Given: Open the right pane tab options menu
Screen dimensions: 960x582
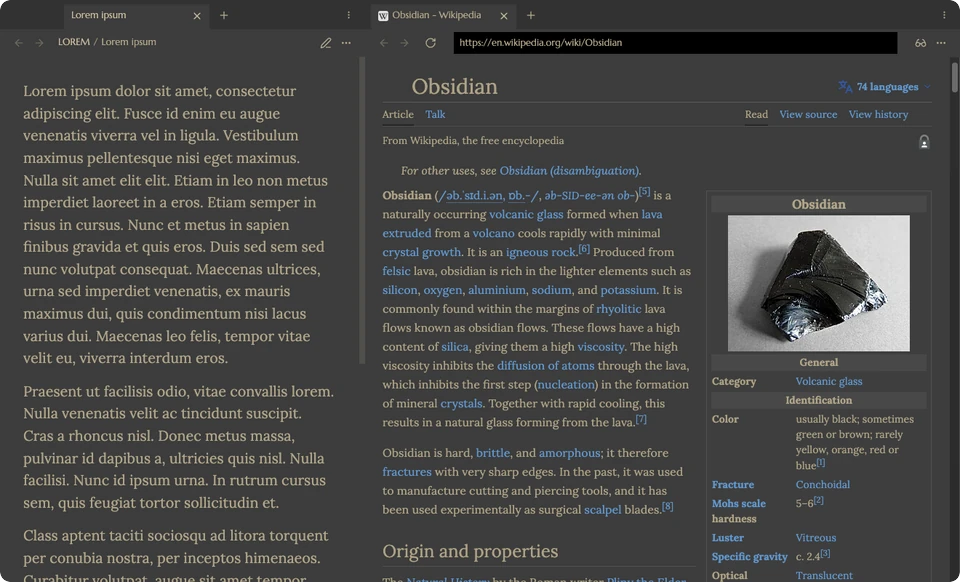Looking at the screenshot, I should point(943,15).
